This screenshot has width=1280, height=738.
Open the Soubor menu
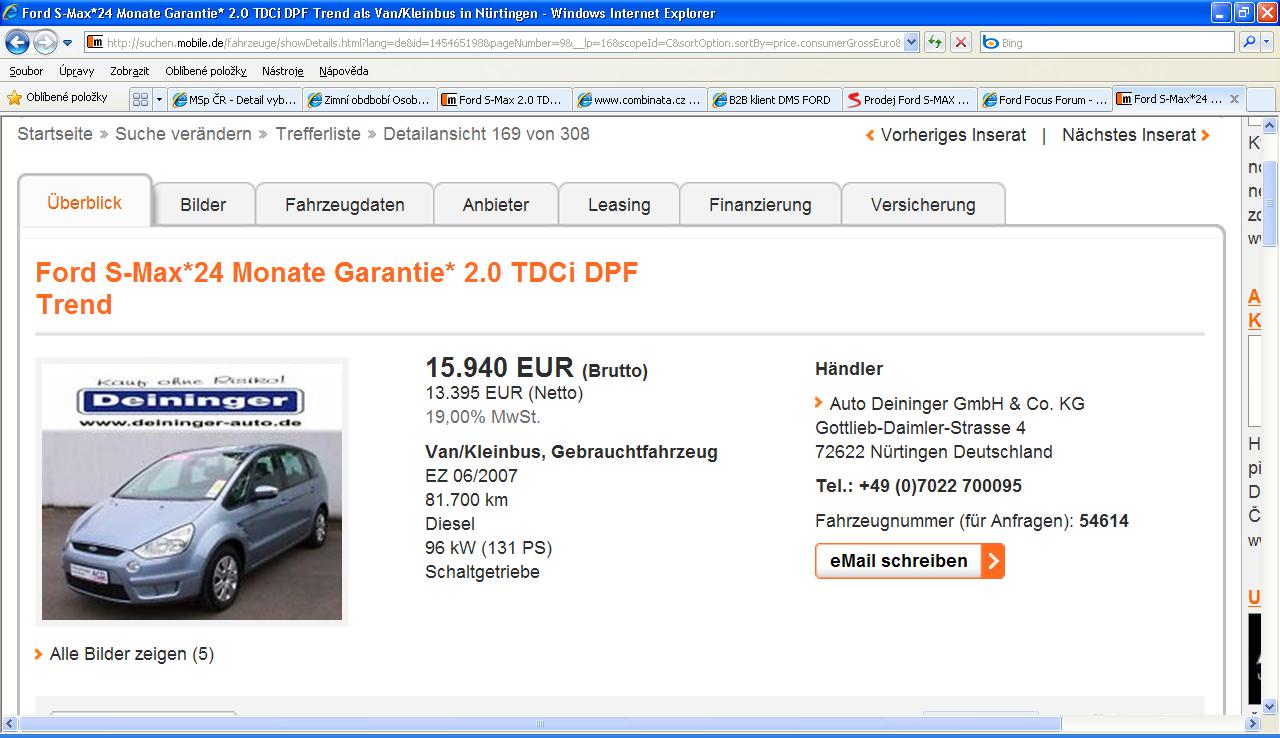pos(26,71)
